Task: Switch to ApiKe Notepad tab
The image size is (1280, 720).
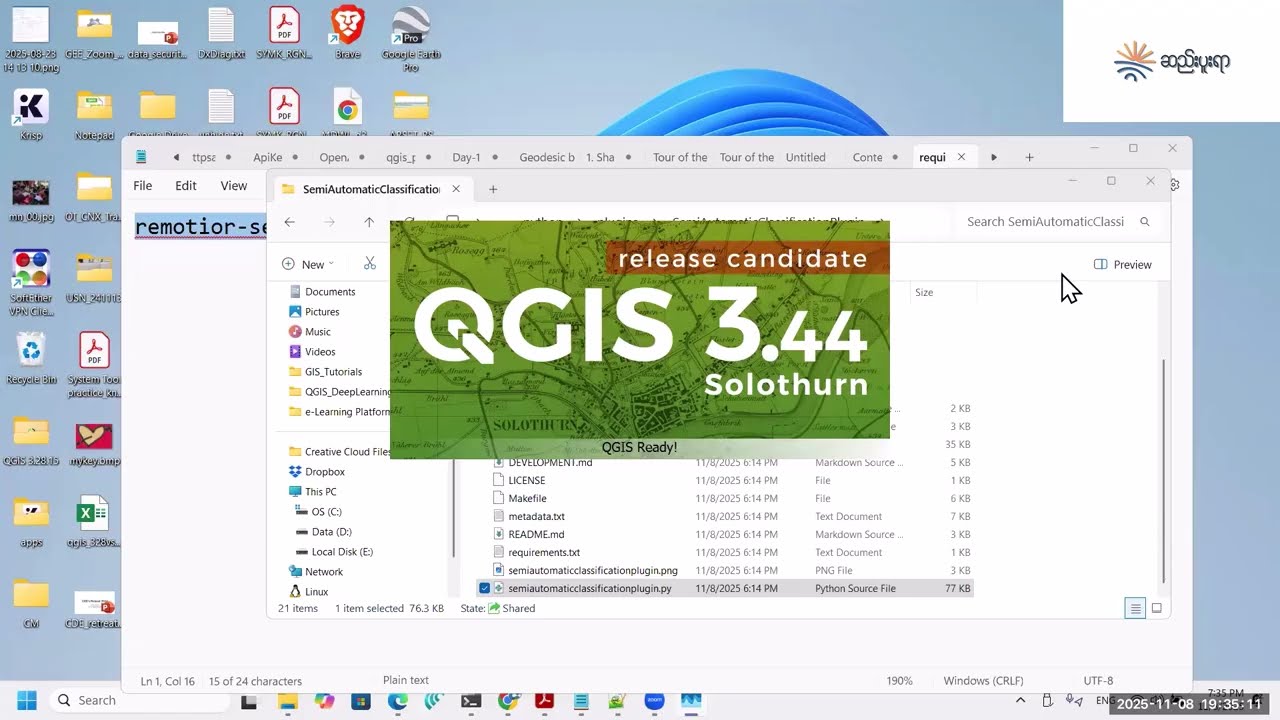Action: pyautogui.click(x=268, y=157)
